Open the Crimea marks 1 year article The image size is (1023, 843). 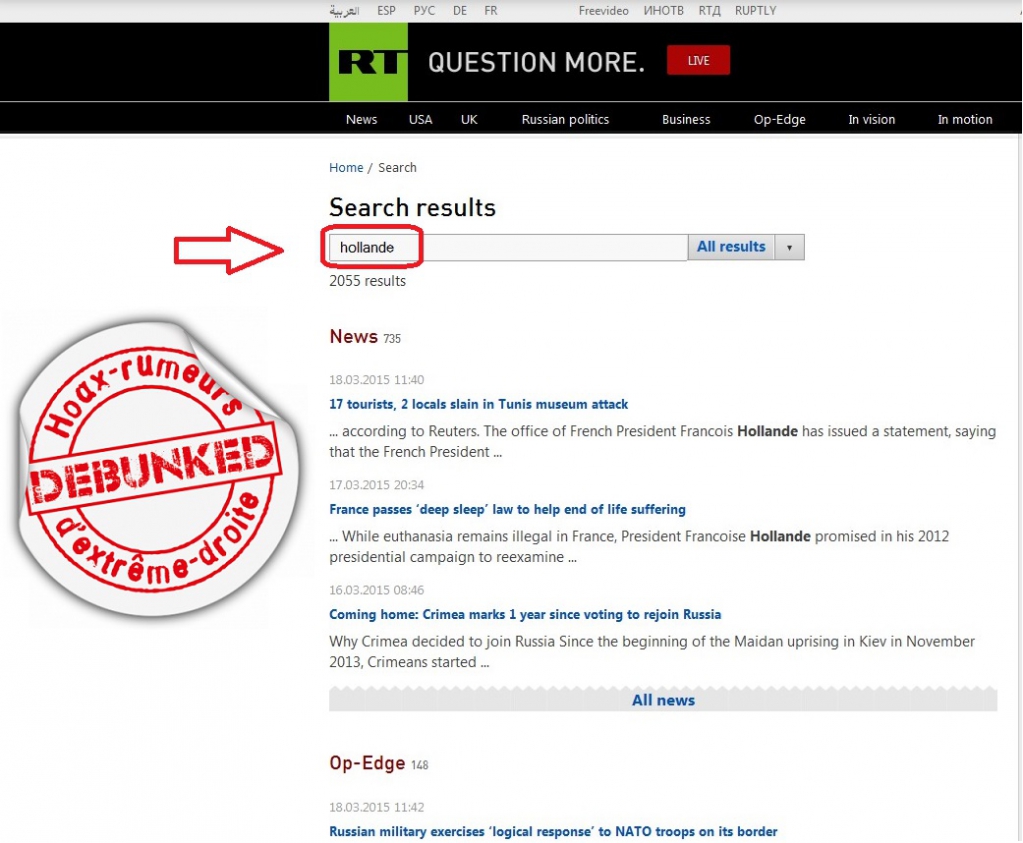click(x=525, y=615)
